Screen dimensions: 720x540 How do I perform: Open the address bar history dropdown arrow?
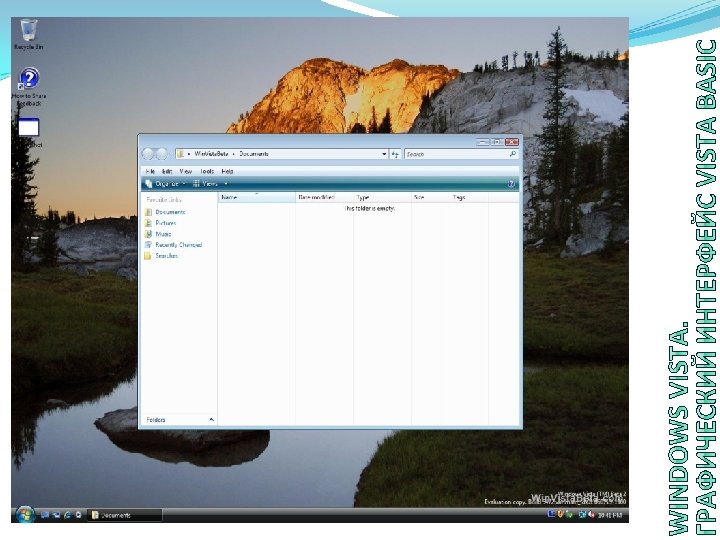point(384,154)
